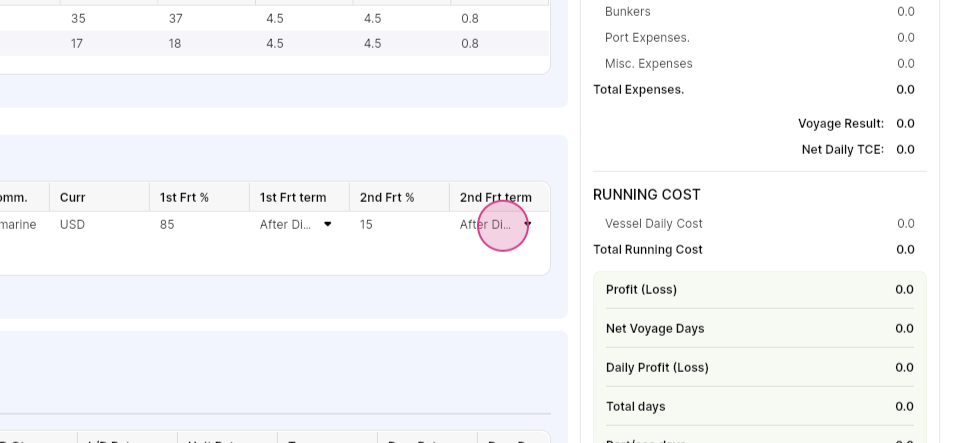960x443 pixels.
Task: Click the RUNNING COST heading
Action: pos(647,195)
